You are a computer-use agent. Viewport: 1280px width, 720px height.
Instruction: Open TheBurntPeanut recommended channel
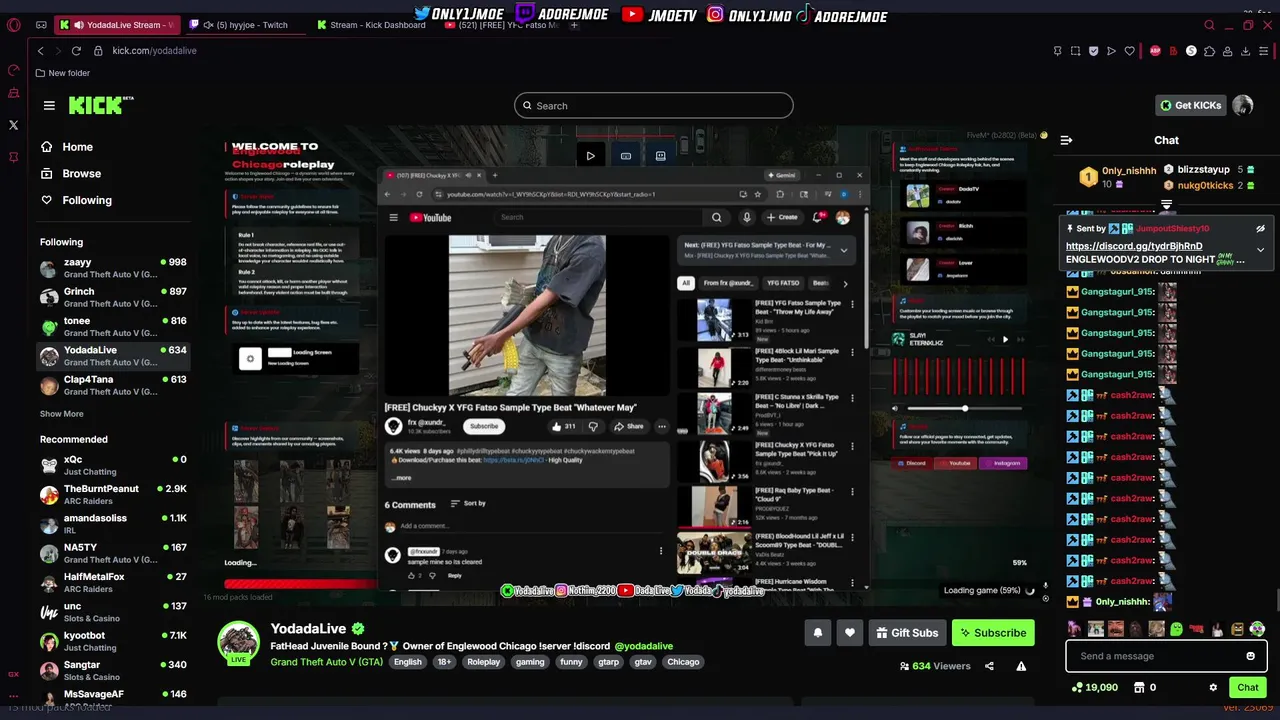tap(113, 494)
